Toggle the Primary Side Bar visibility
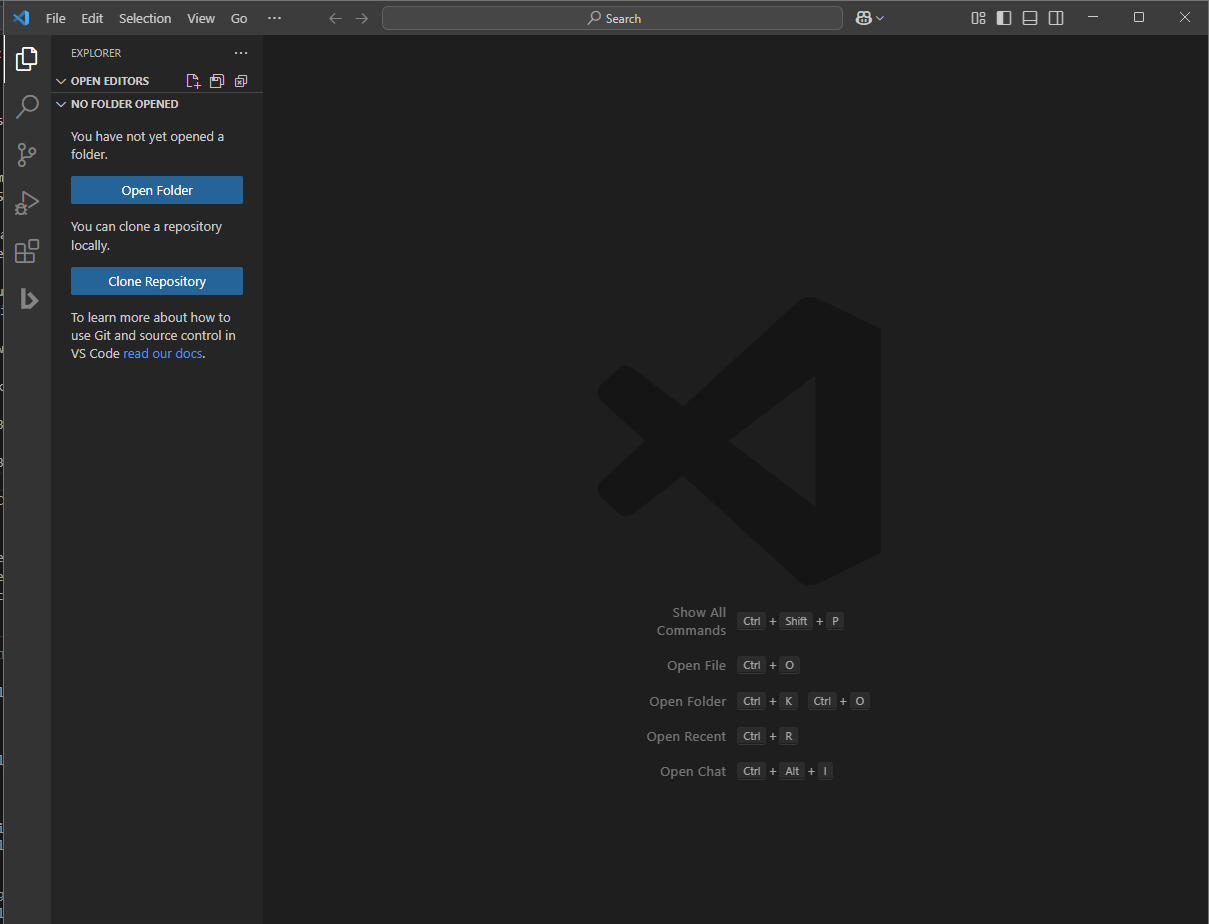Screen dimensions: 1209x924 pyautogui.click(x=1004, y=18)
